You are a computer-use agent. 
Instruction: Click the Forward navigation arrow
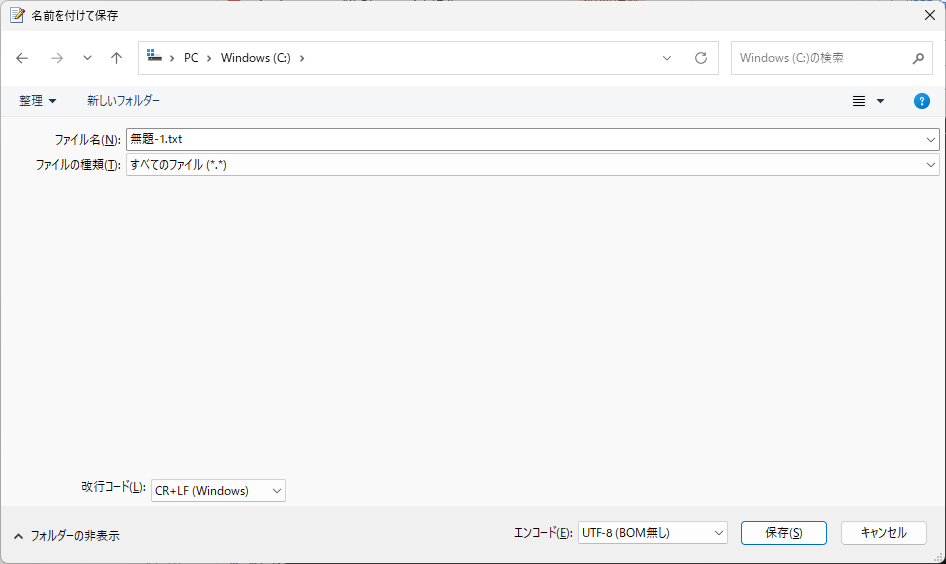tap(57, 58)
